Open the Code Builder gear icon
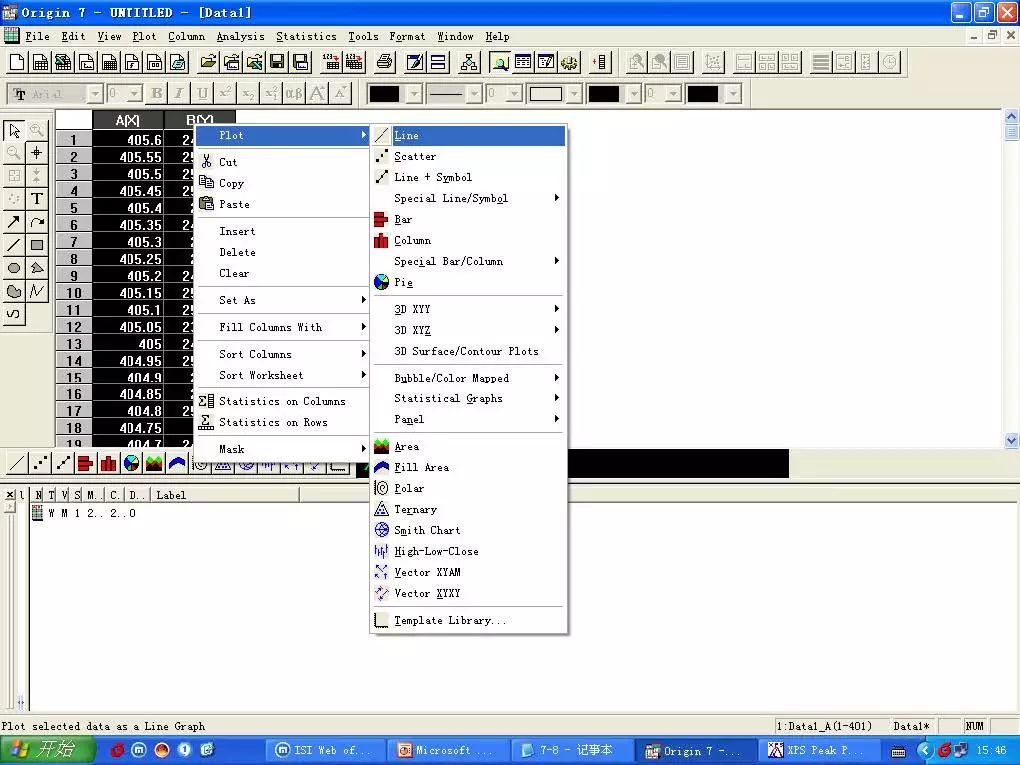 pyautogui.click(x=569, y=62)
